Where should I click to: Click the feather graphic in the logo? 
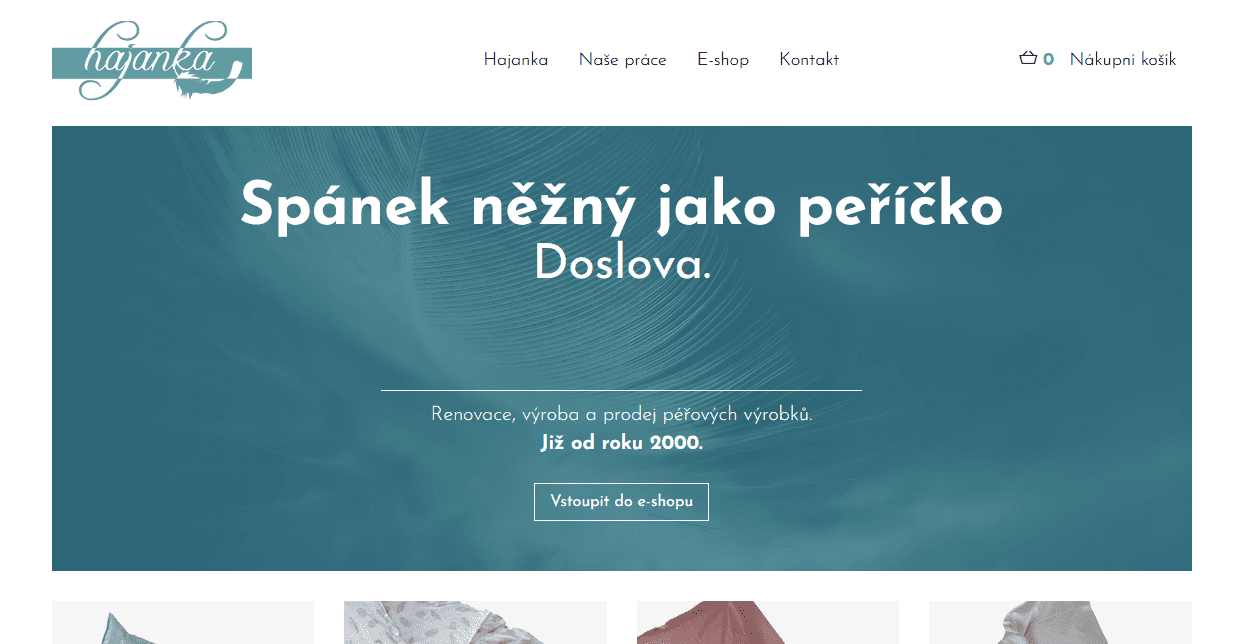coord(210,80)
